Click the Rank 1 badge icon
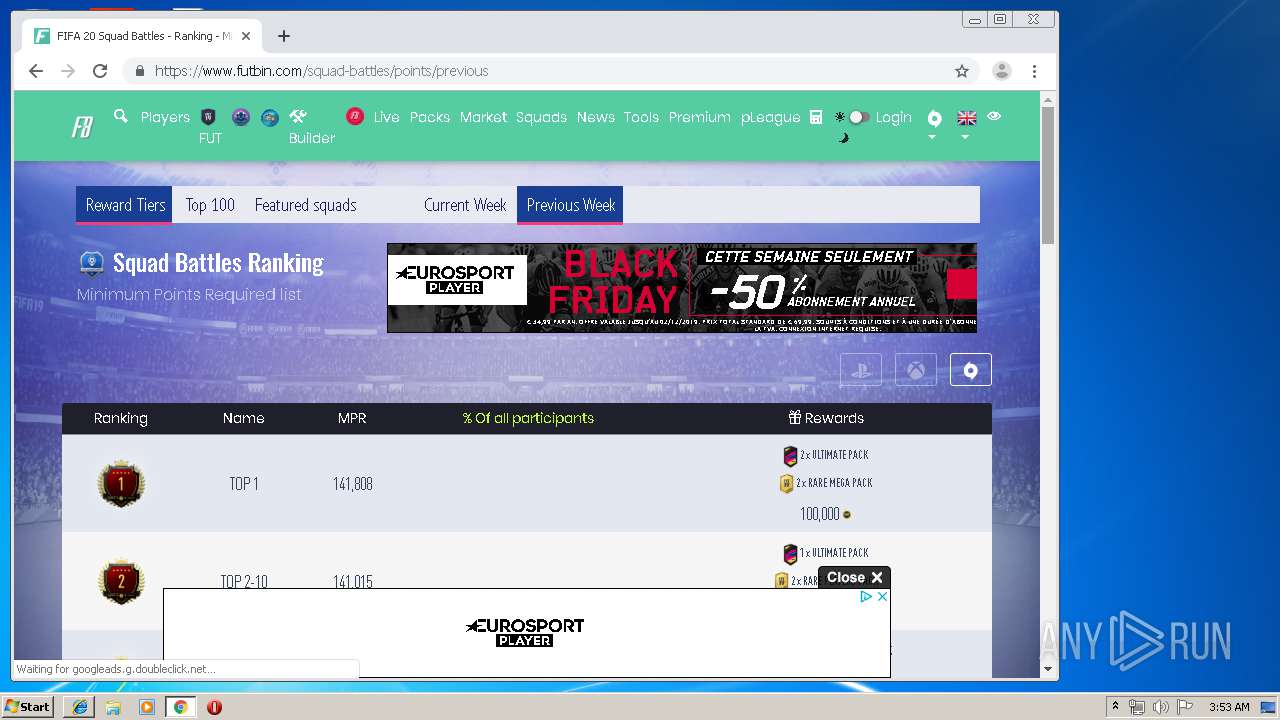Image resolution: width=1280 pixels, height=720 pixels. coord(121,484)
